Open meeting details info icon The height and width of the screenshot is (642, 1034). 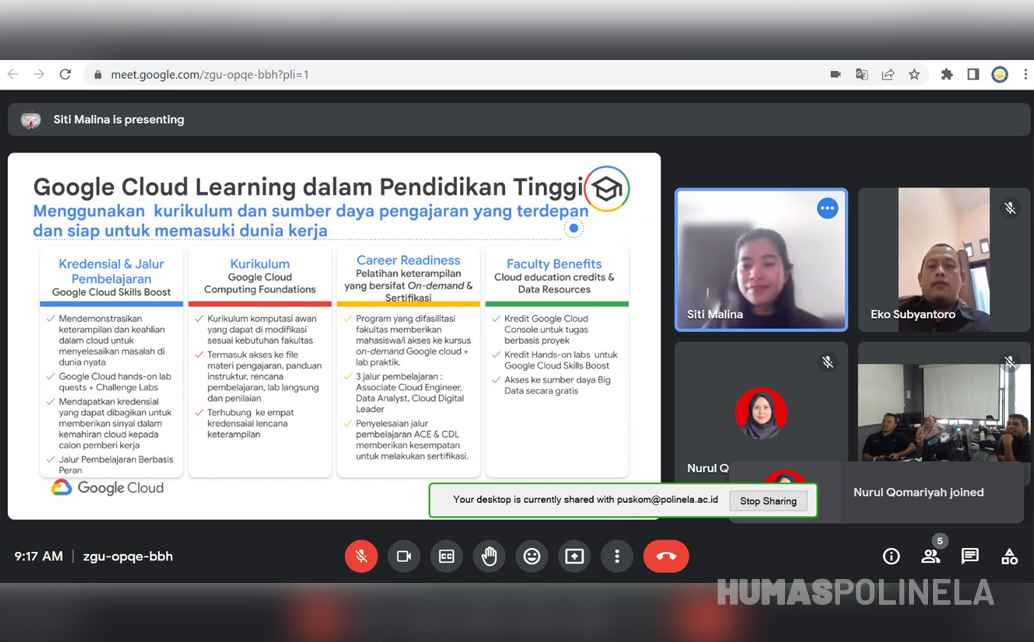(x=891, y=556)
